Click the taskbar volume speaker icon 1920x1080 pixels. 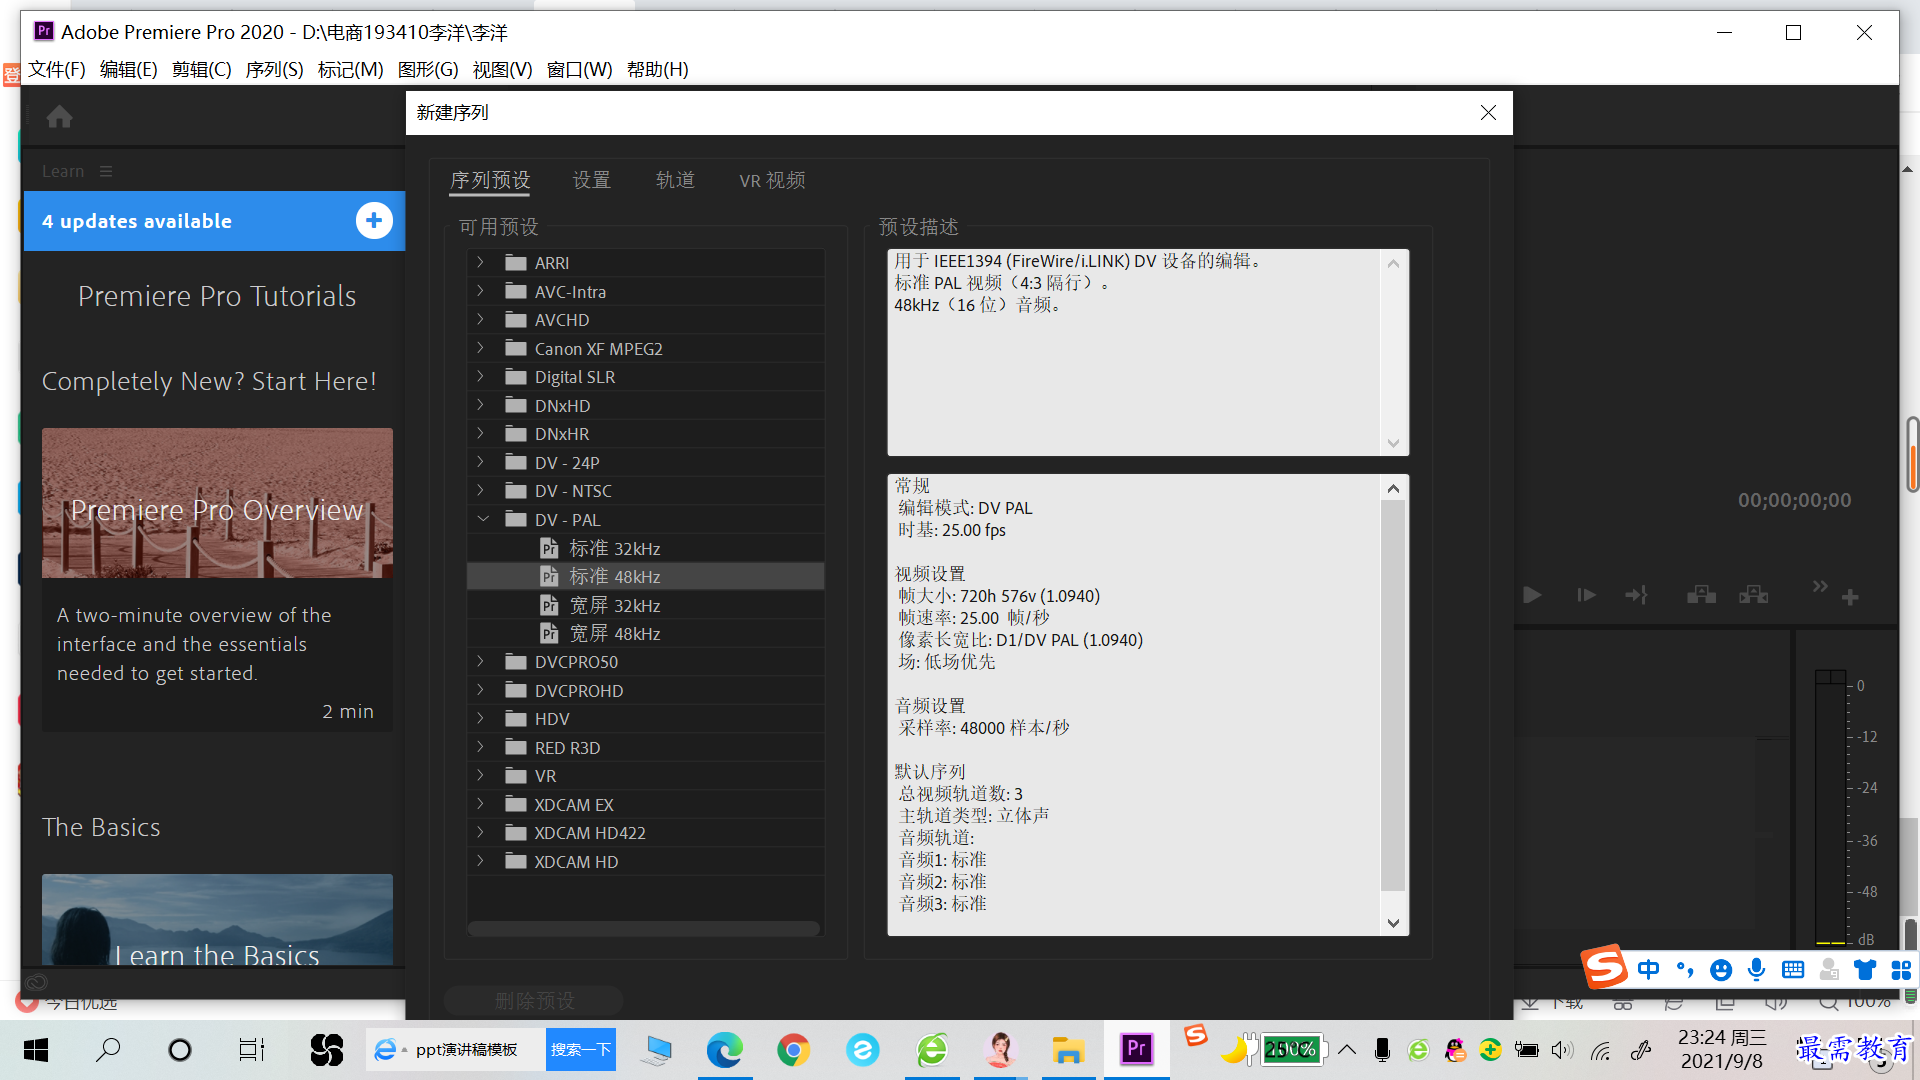[x=1562, y=1050]
